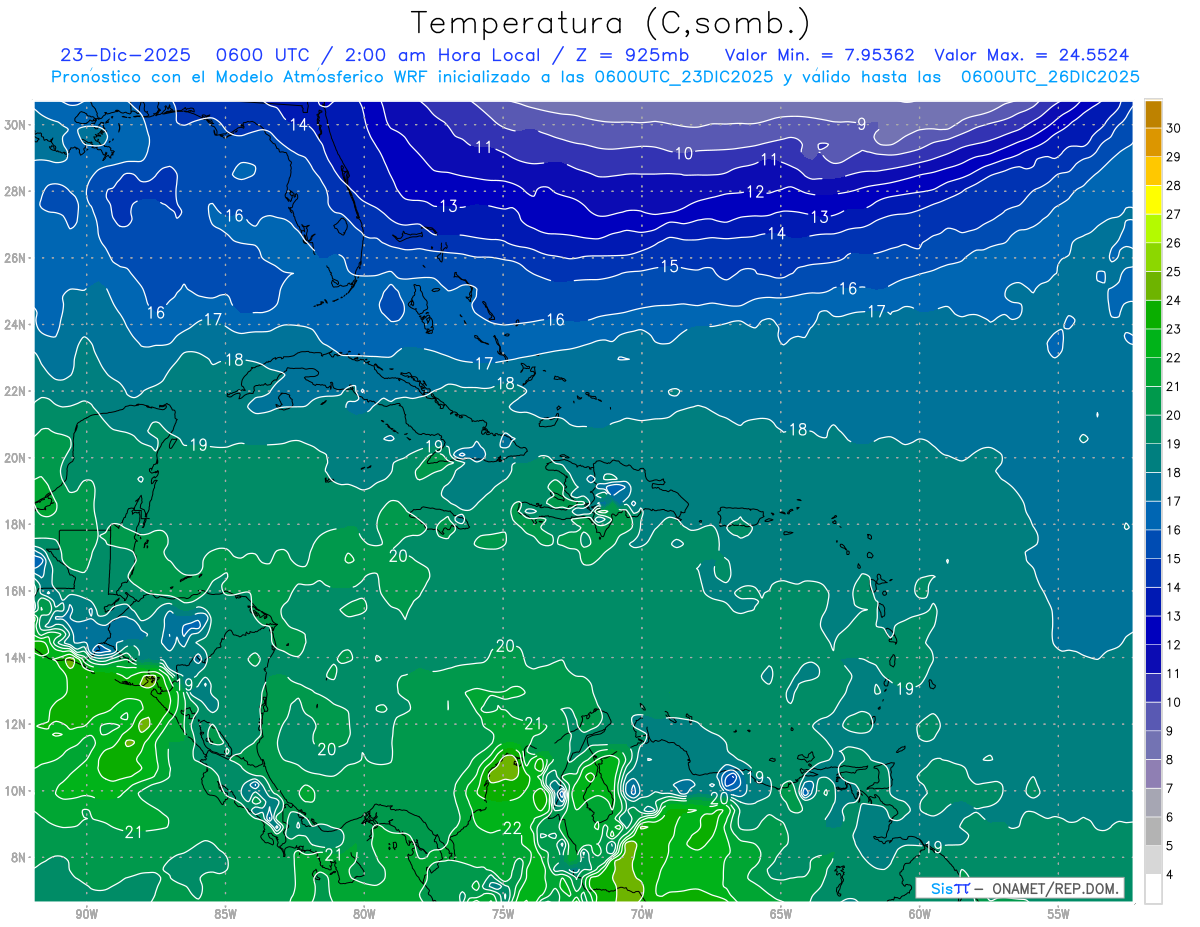Click the colorbar legend label '6'
The width and height of the screenshot is (1200, 927).
click(1170, 817)
